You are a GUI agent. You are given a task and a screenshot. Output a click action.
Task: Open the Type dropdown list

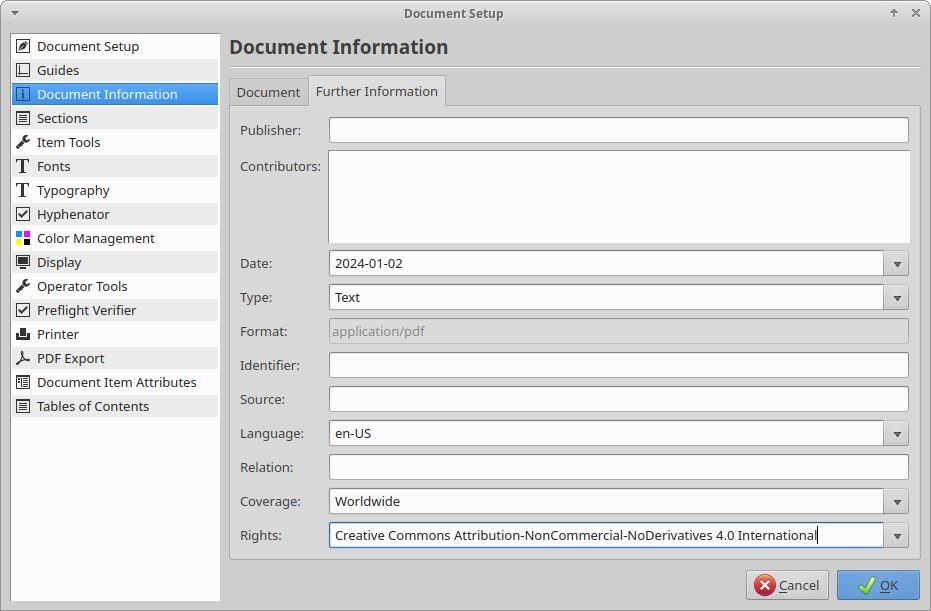coord(896,298)
